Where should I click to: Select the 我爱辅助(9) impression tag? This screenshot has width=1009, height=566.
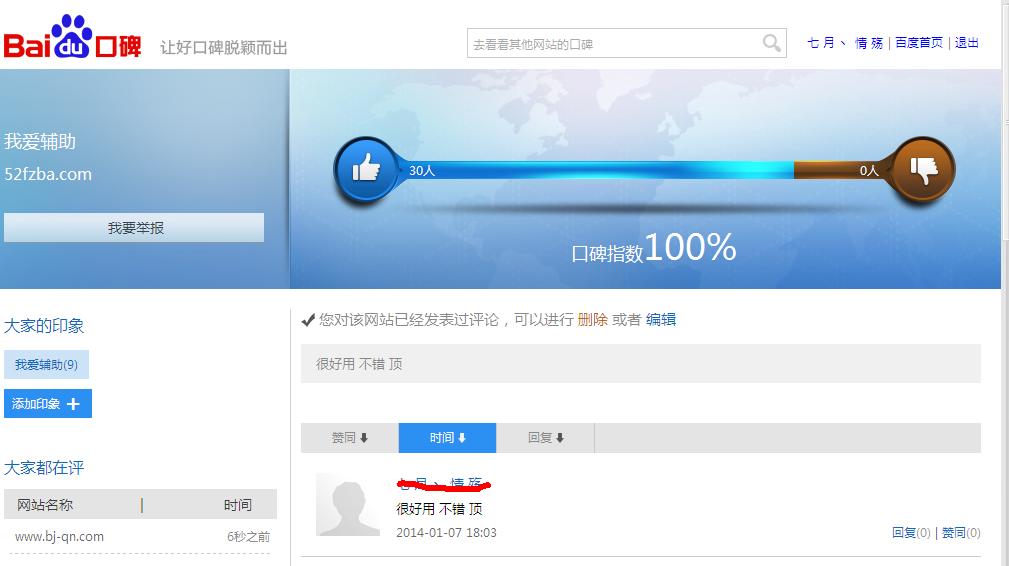pyautogui.click(x=46, y=365)
